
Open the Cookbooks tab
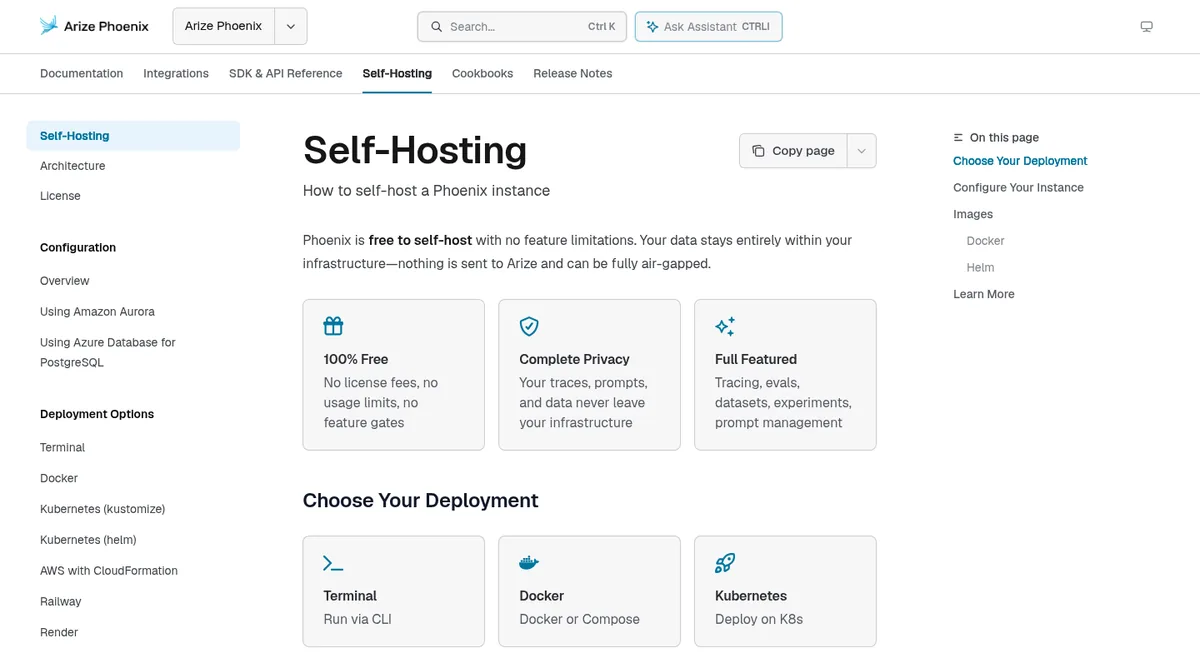coord(482,74)
